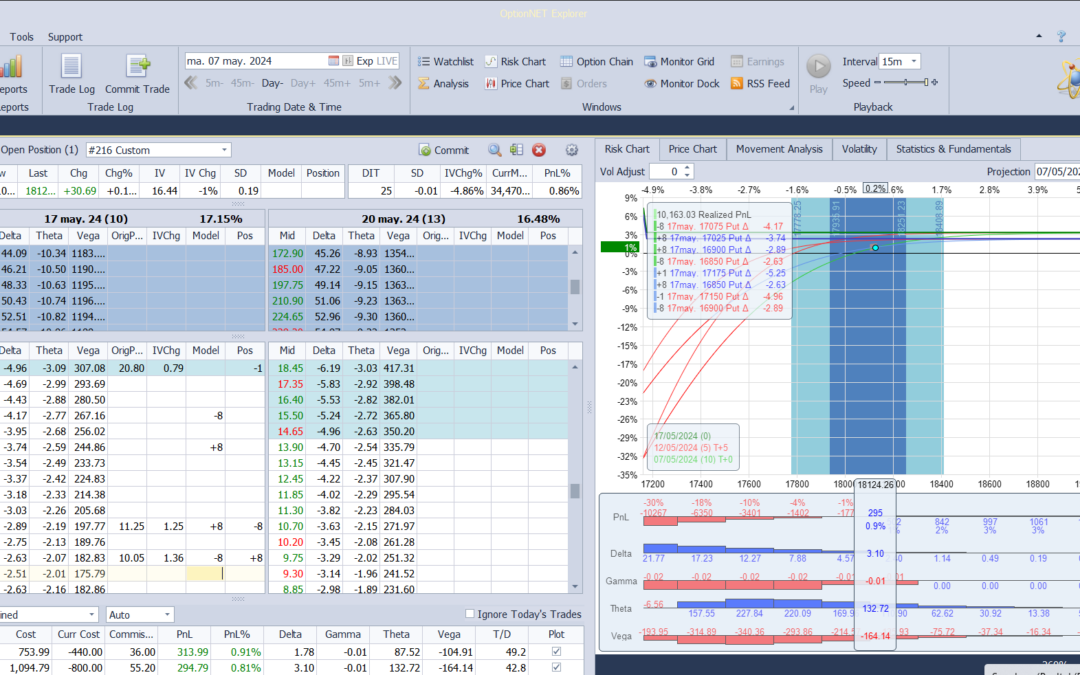This screenshot has width=1080, height=675.
Task: Open the Monitor Dock window
Action: [681, 83]
